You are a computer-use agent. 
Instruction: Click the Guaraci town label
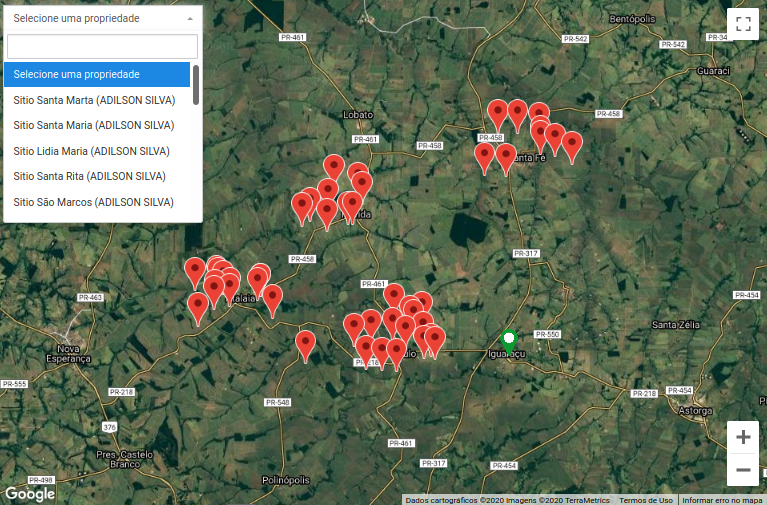click(713, 71)
